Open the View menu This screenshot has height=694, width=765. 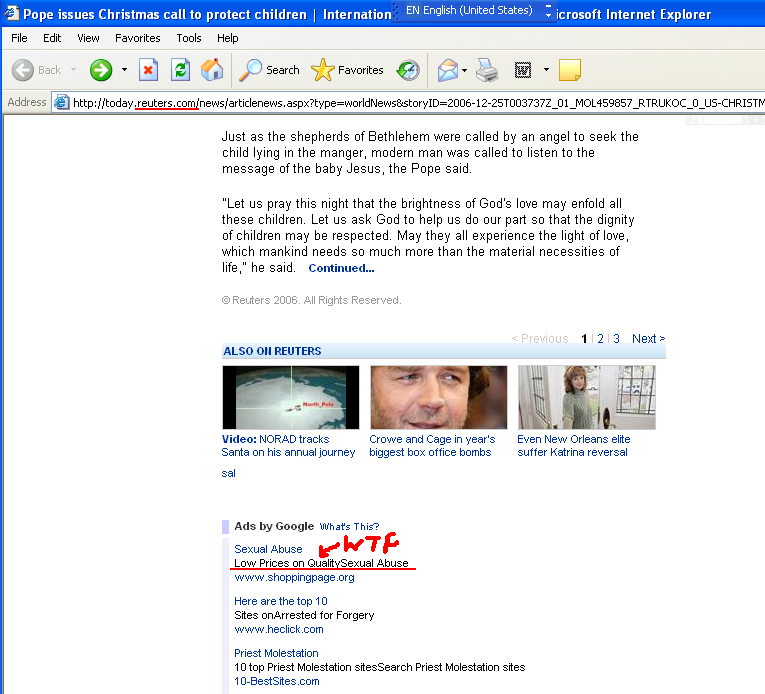tap(88, 38)
